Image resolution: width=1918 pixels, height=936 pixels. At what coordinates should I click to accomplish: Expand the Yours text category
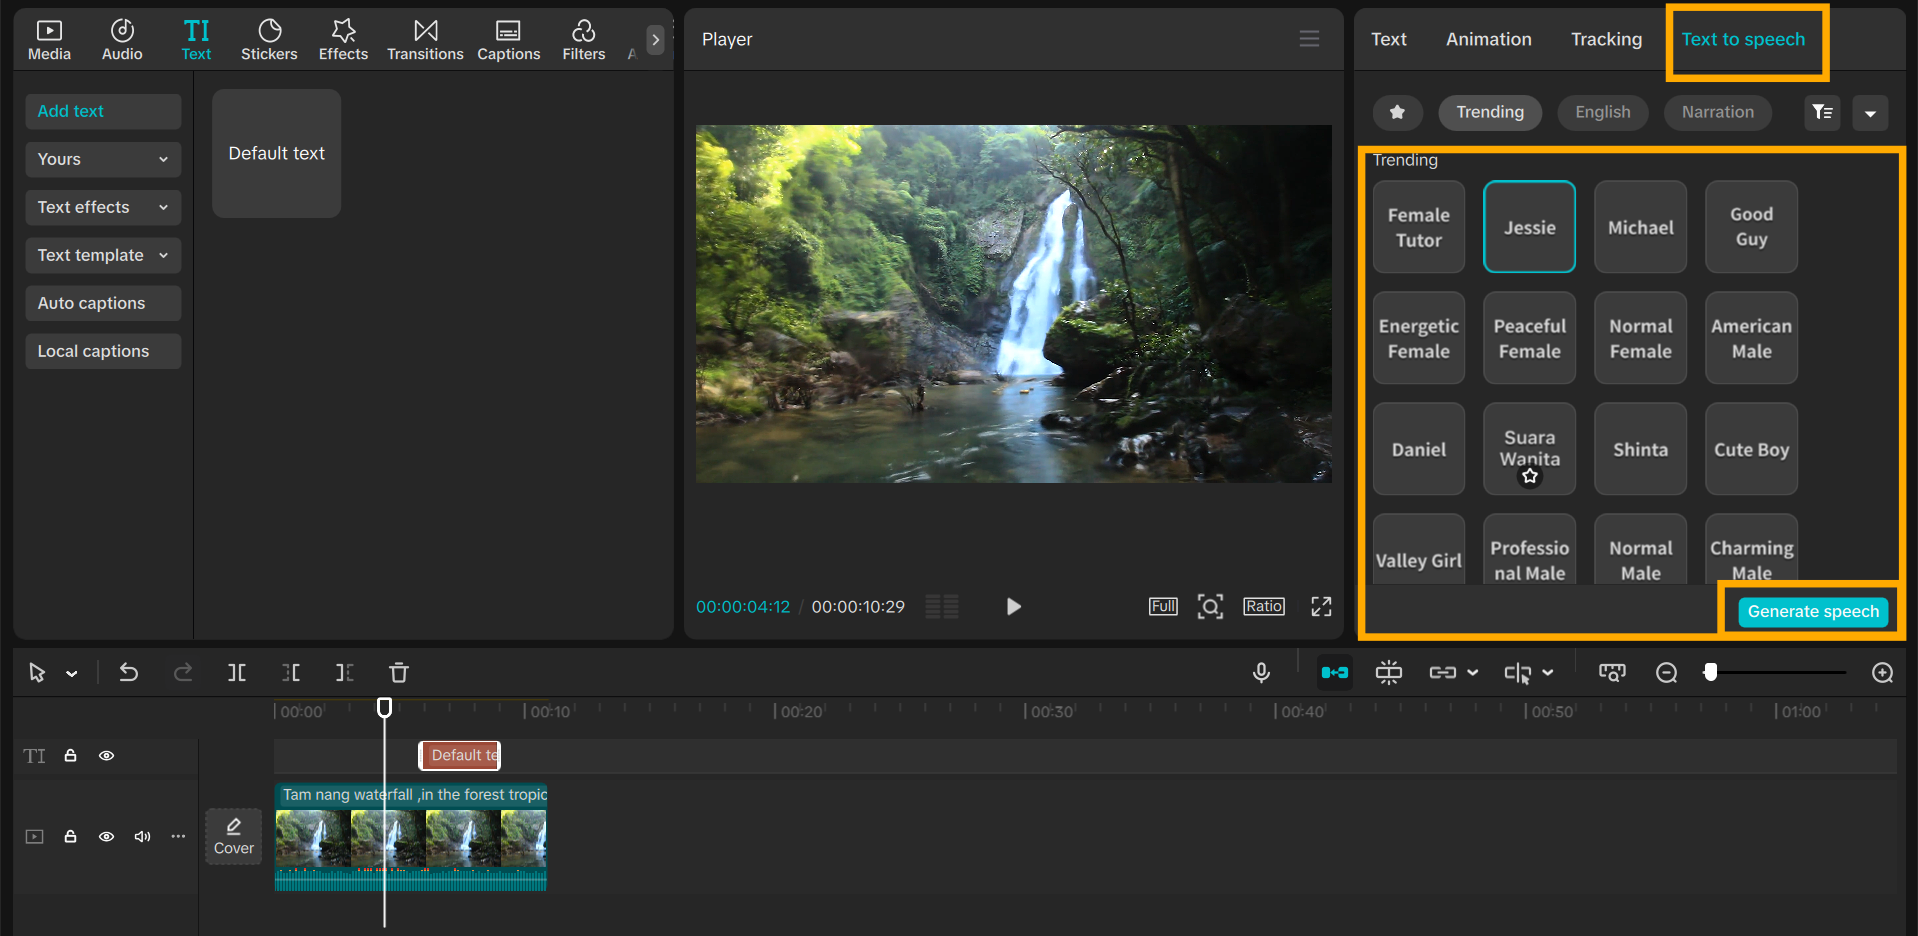coord(103,159)
